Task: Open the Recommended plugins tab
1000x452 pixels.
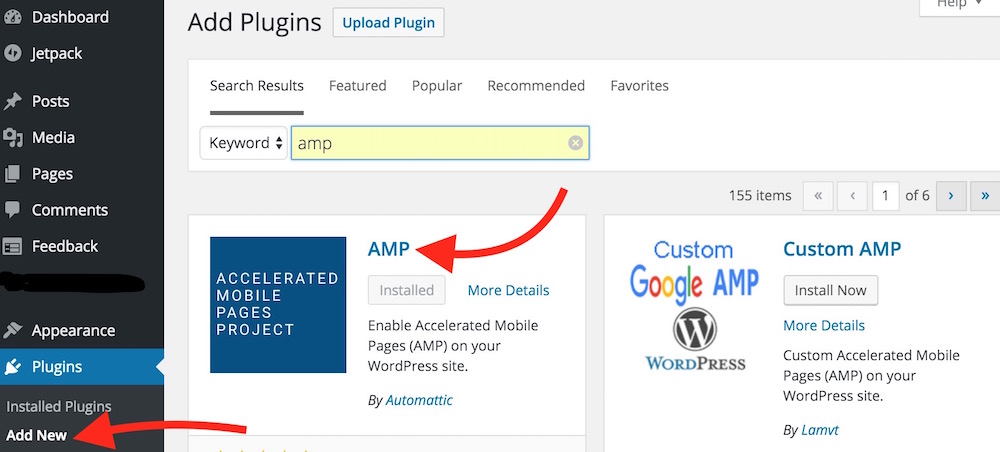Action: [x=536, y=86]
